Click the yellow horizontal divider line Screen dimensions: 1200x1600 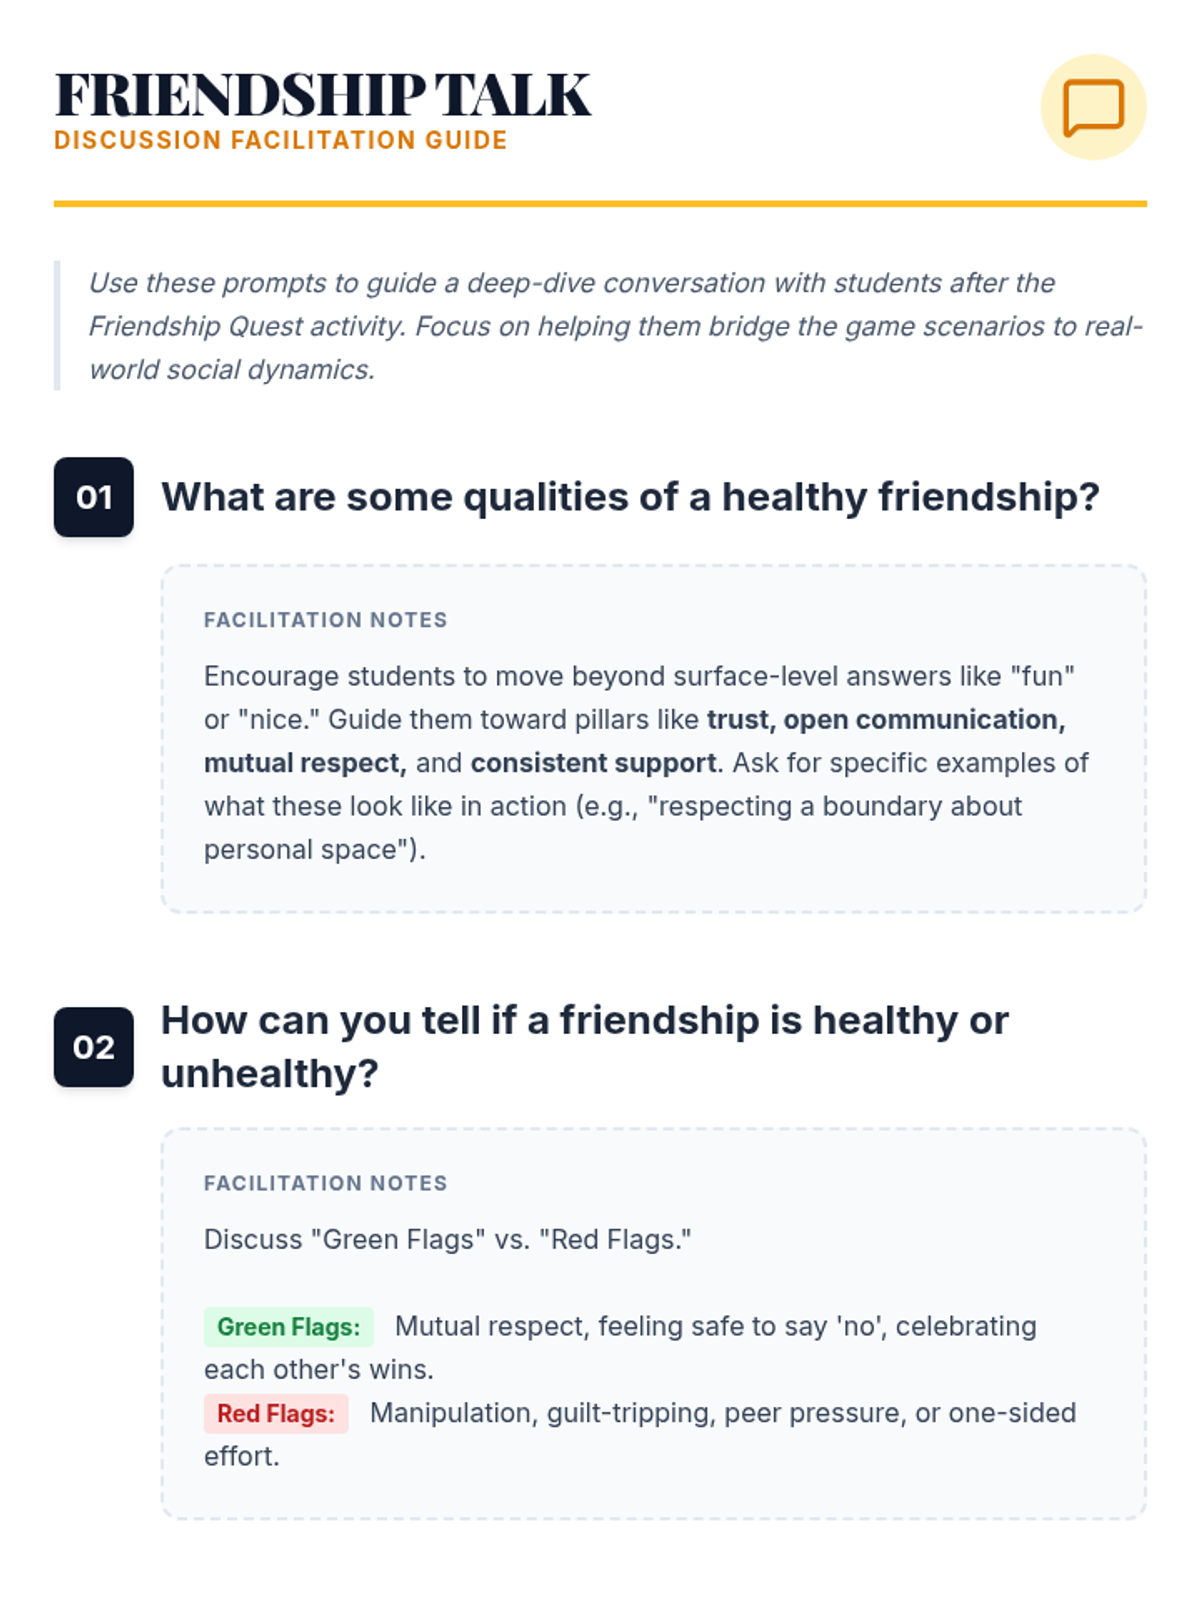[600, 204]
